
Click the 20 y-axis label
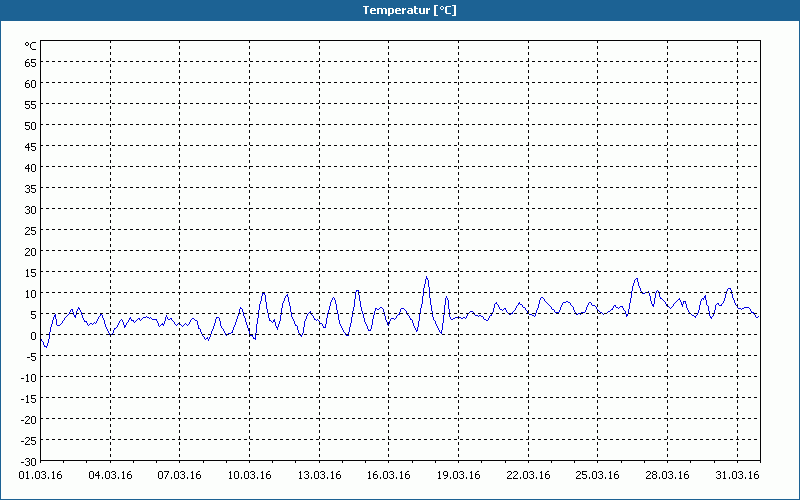click(x=31, y=252)
